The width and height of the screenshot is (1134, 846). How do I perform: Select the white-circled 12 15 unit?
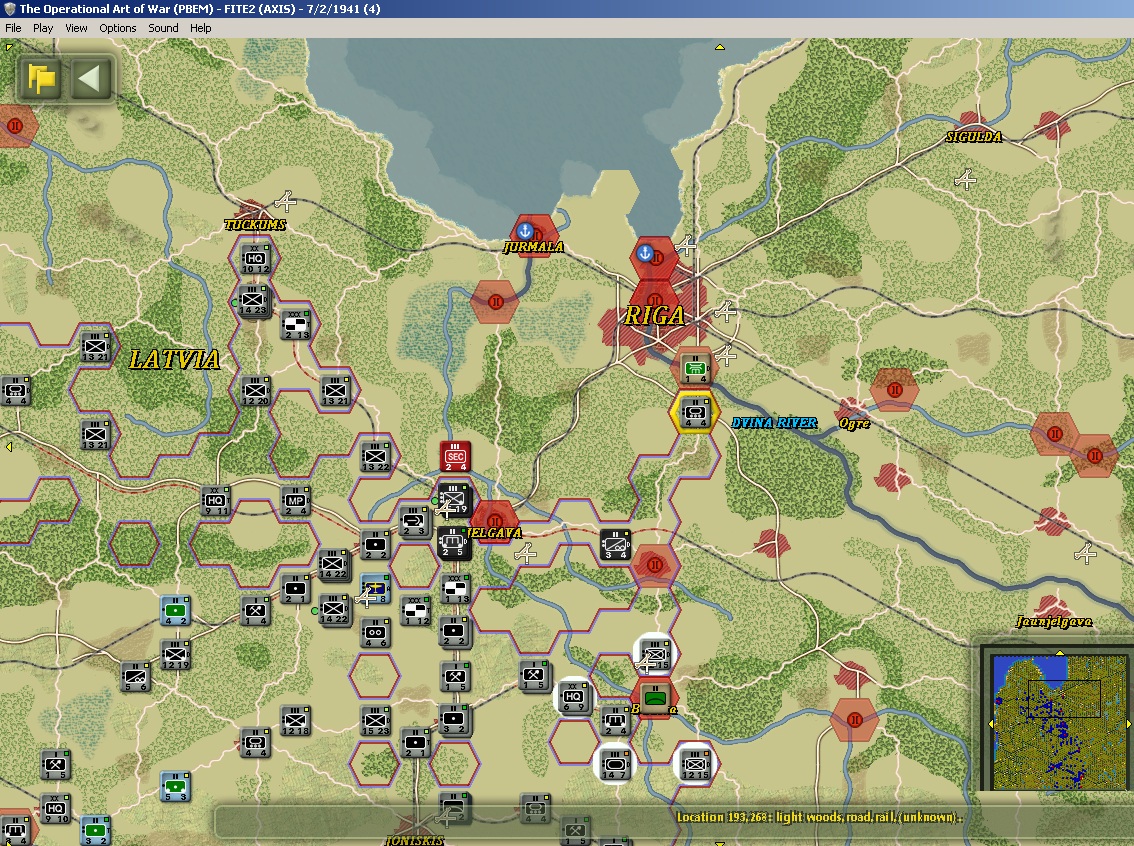(695, 764)
